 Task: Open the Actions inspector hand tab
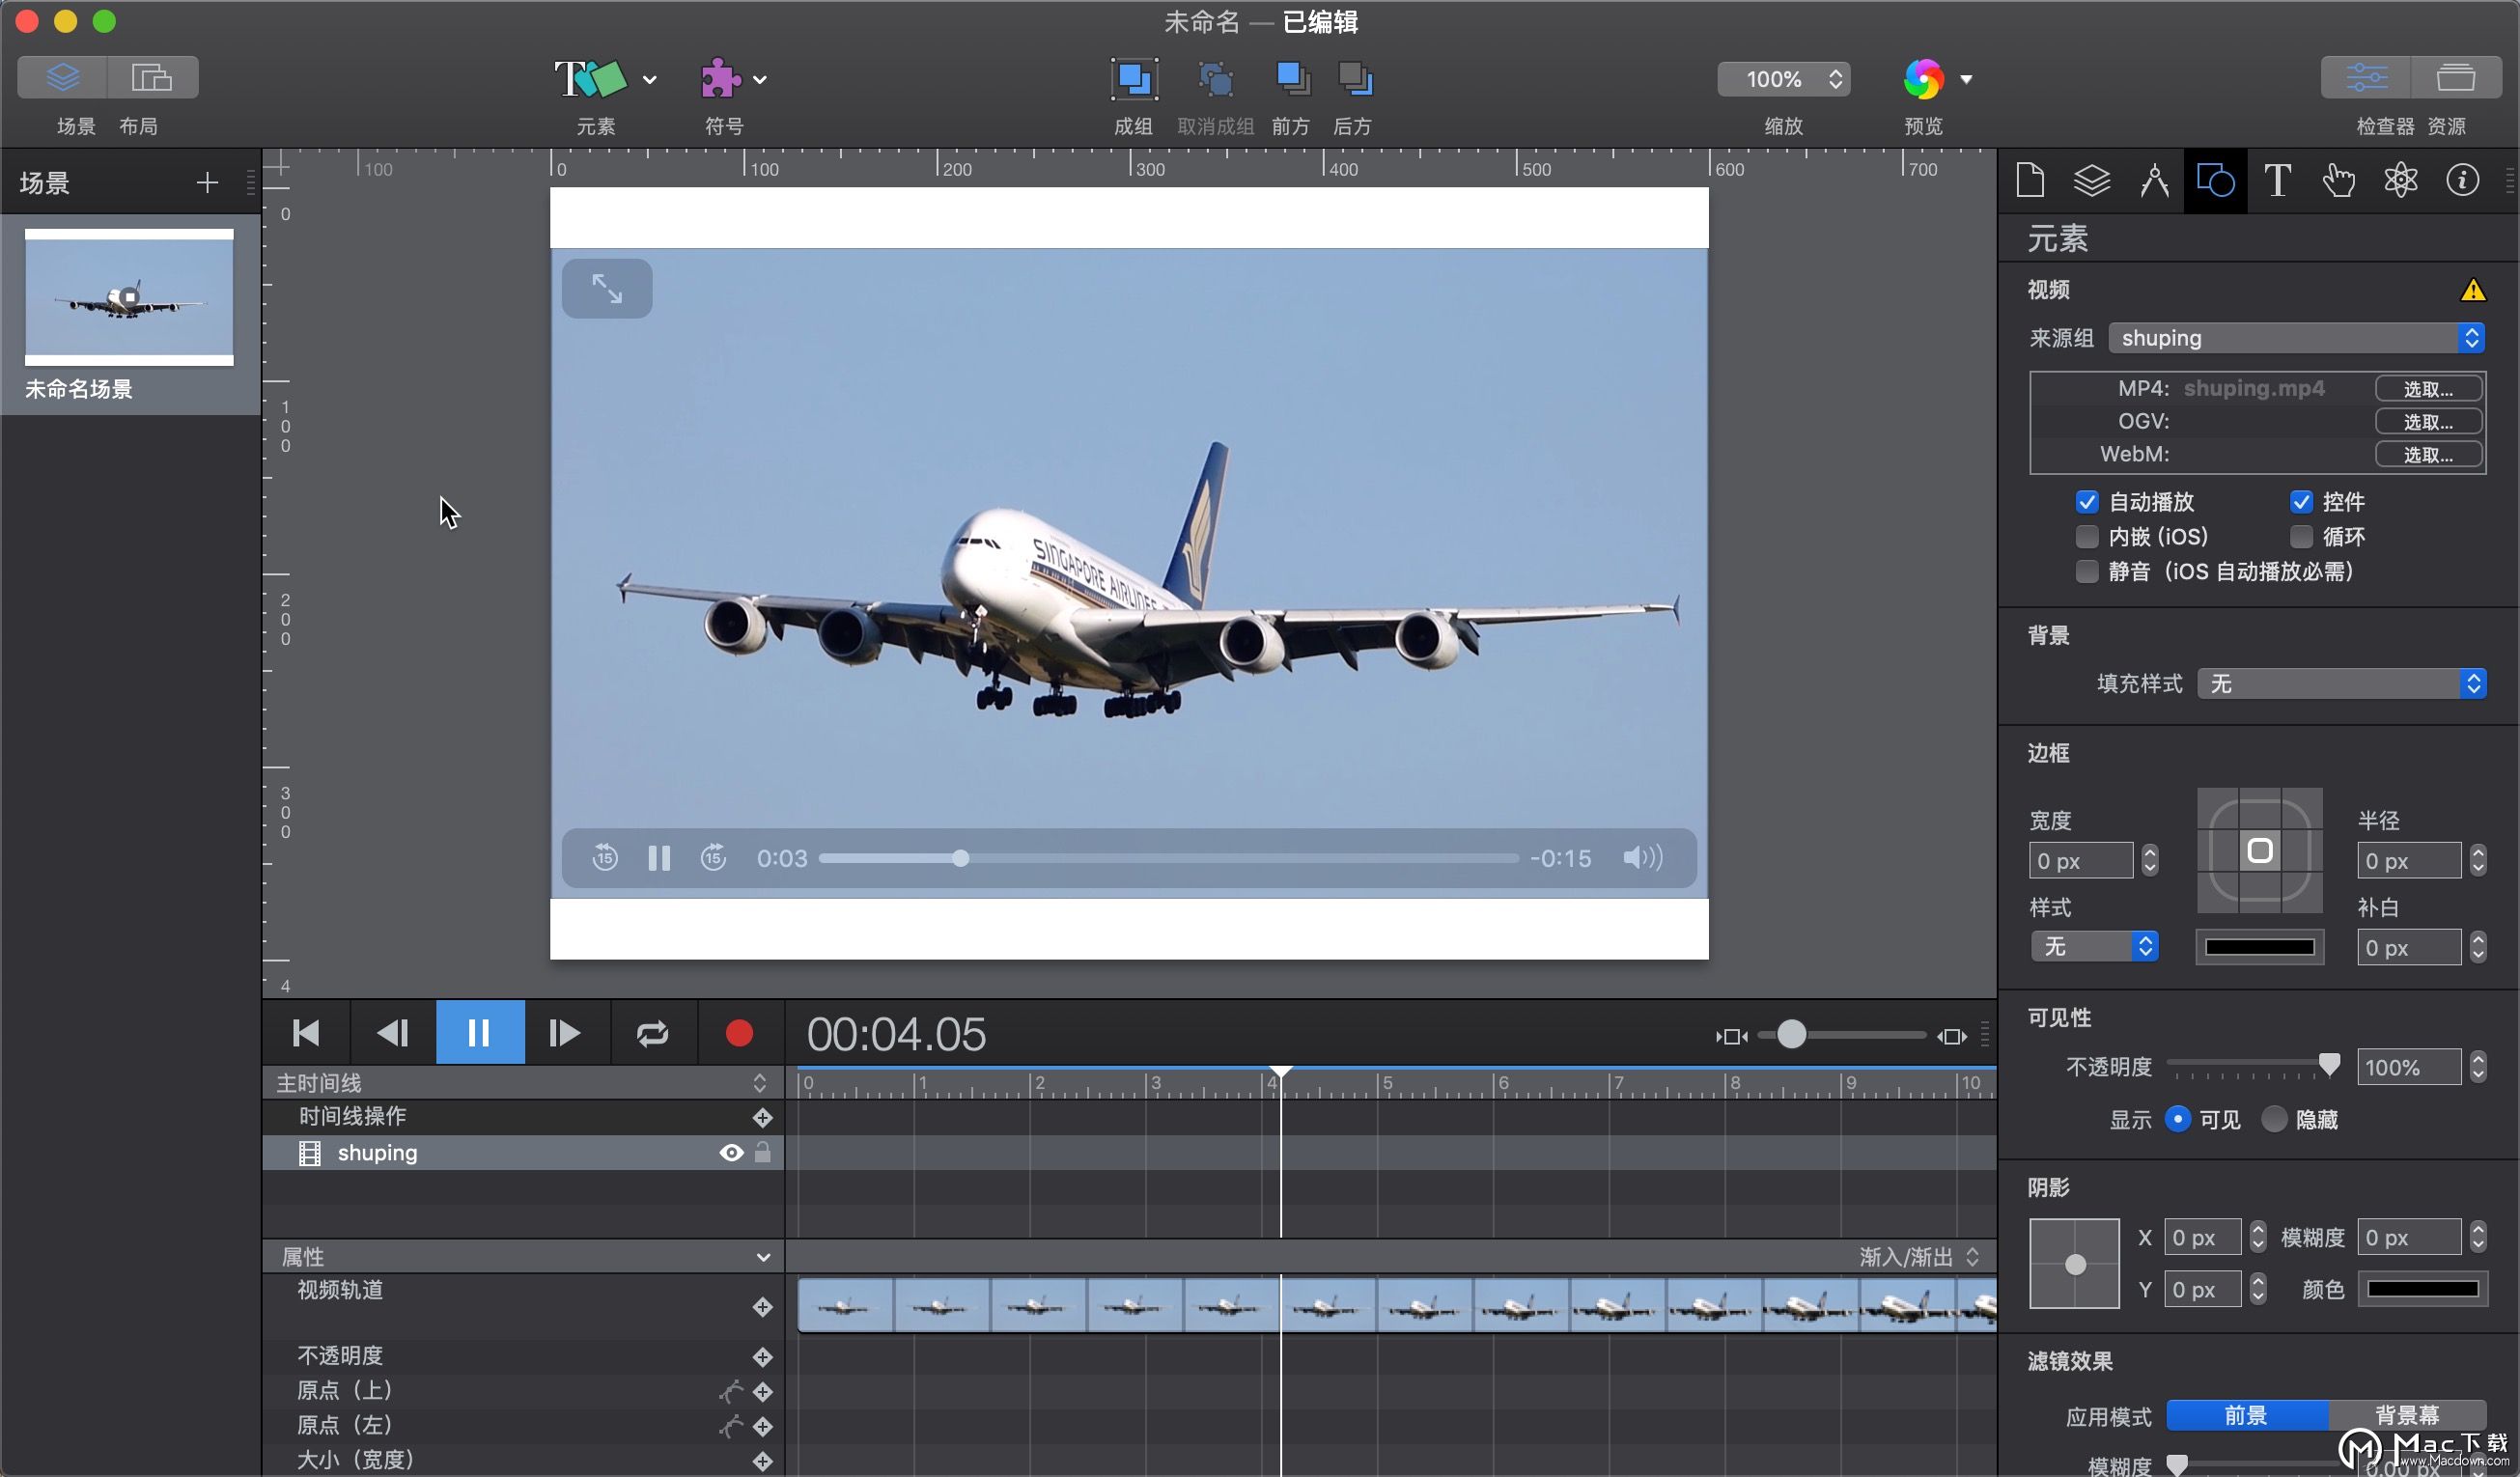tap(2339, 180)
